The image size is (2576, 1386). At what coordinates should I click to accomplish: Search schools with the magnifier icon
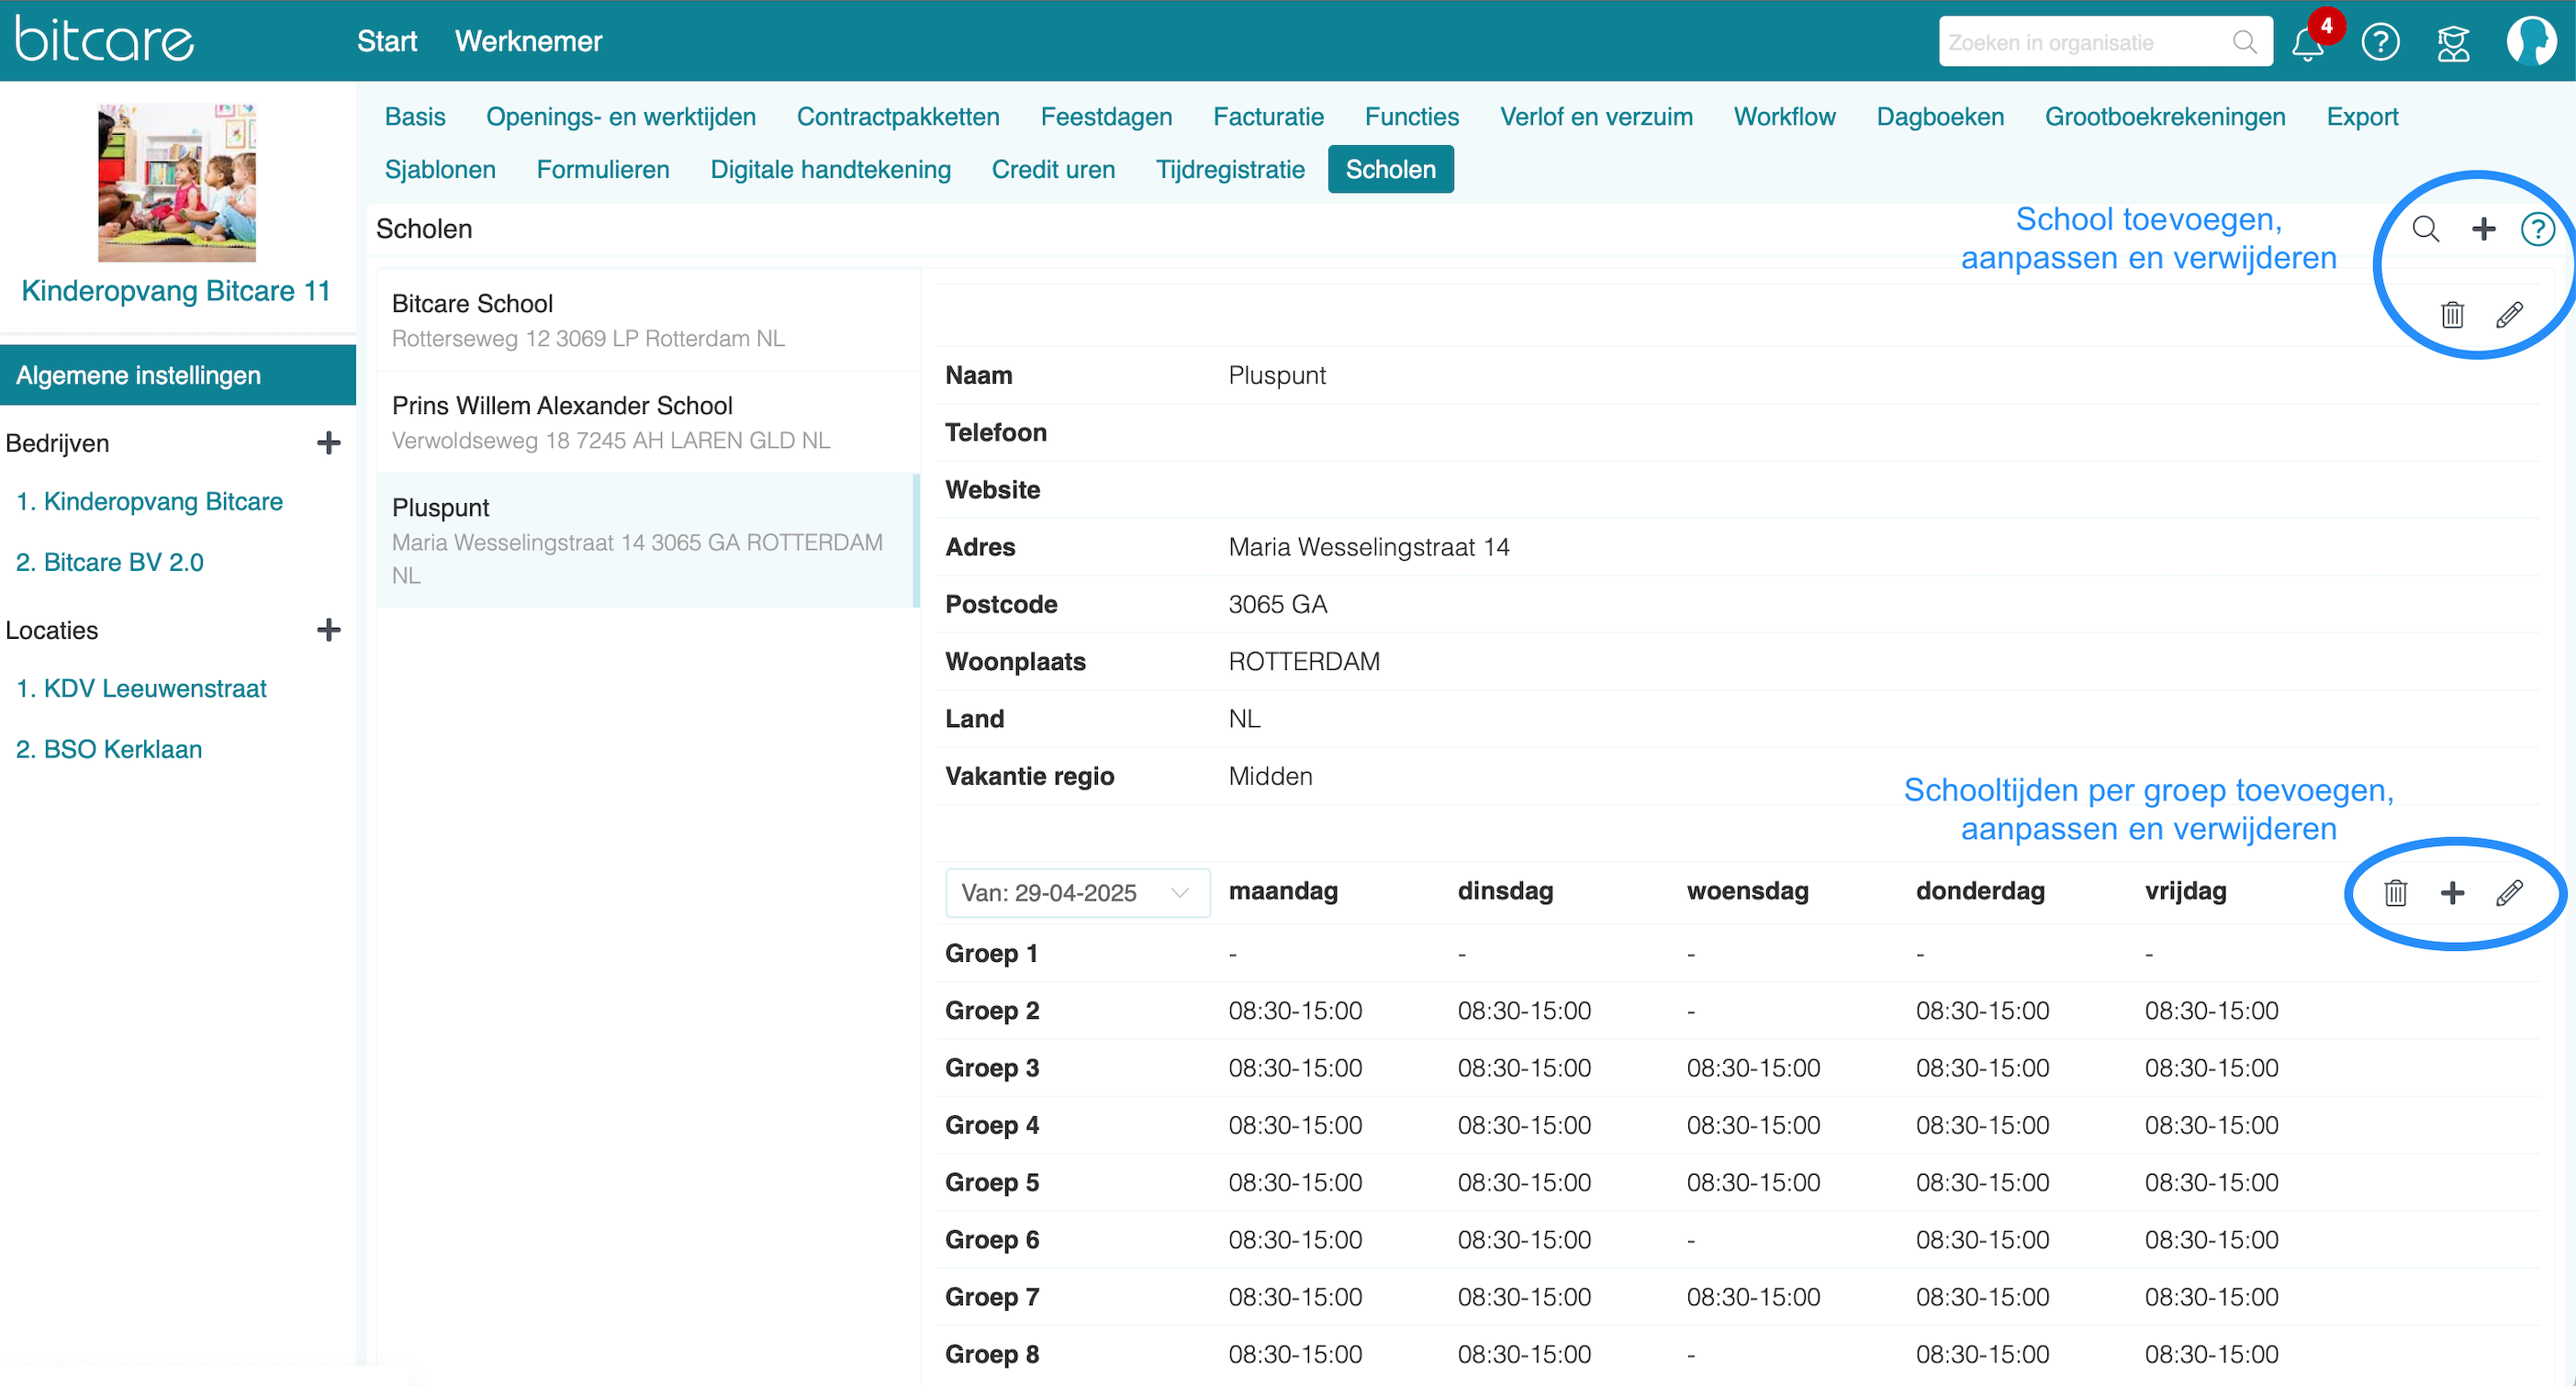pyautogui.click(x=2426, y=229)
